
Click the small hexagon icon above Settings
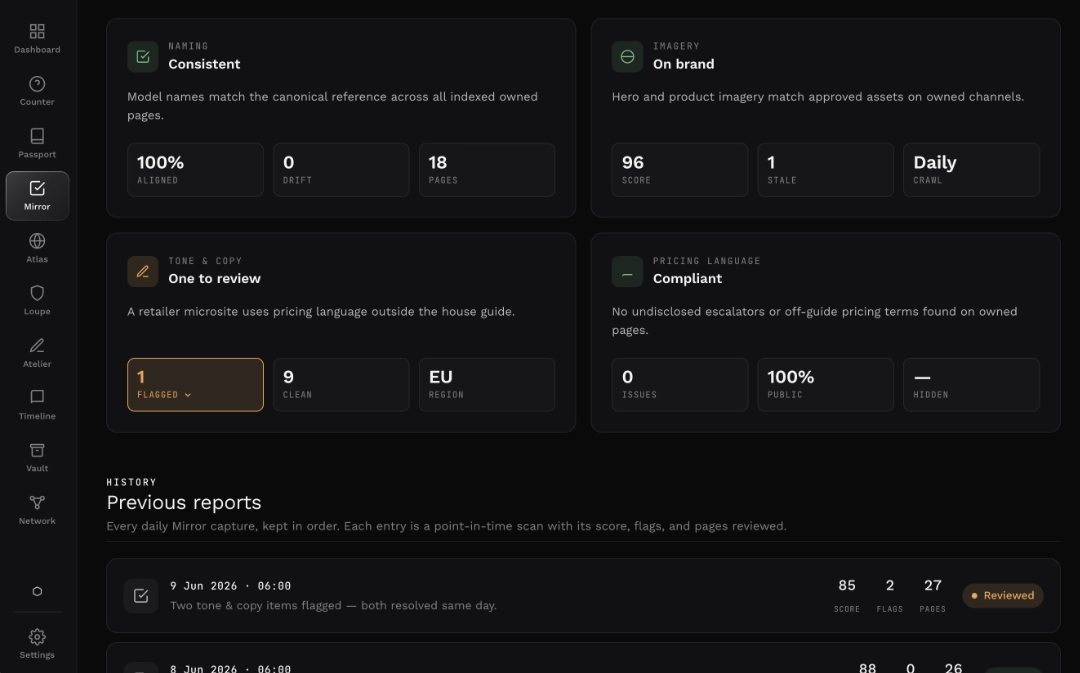click(37, 591)
